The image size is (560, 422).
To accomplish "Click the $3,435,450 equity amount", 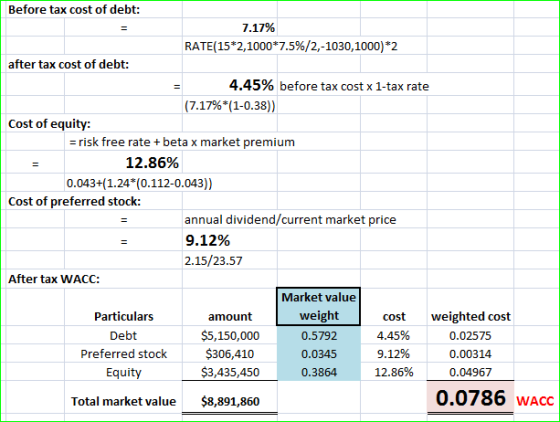I will point(230,372).
